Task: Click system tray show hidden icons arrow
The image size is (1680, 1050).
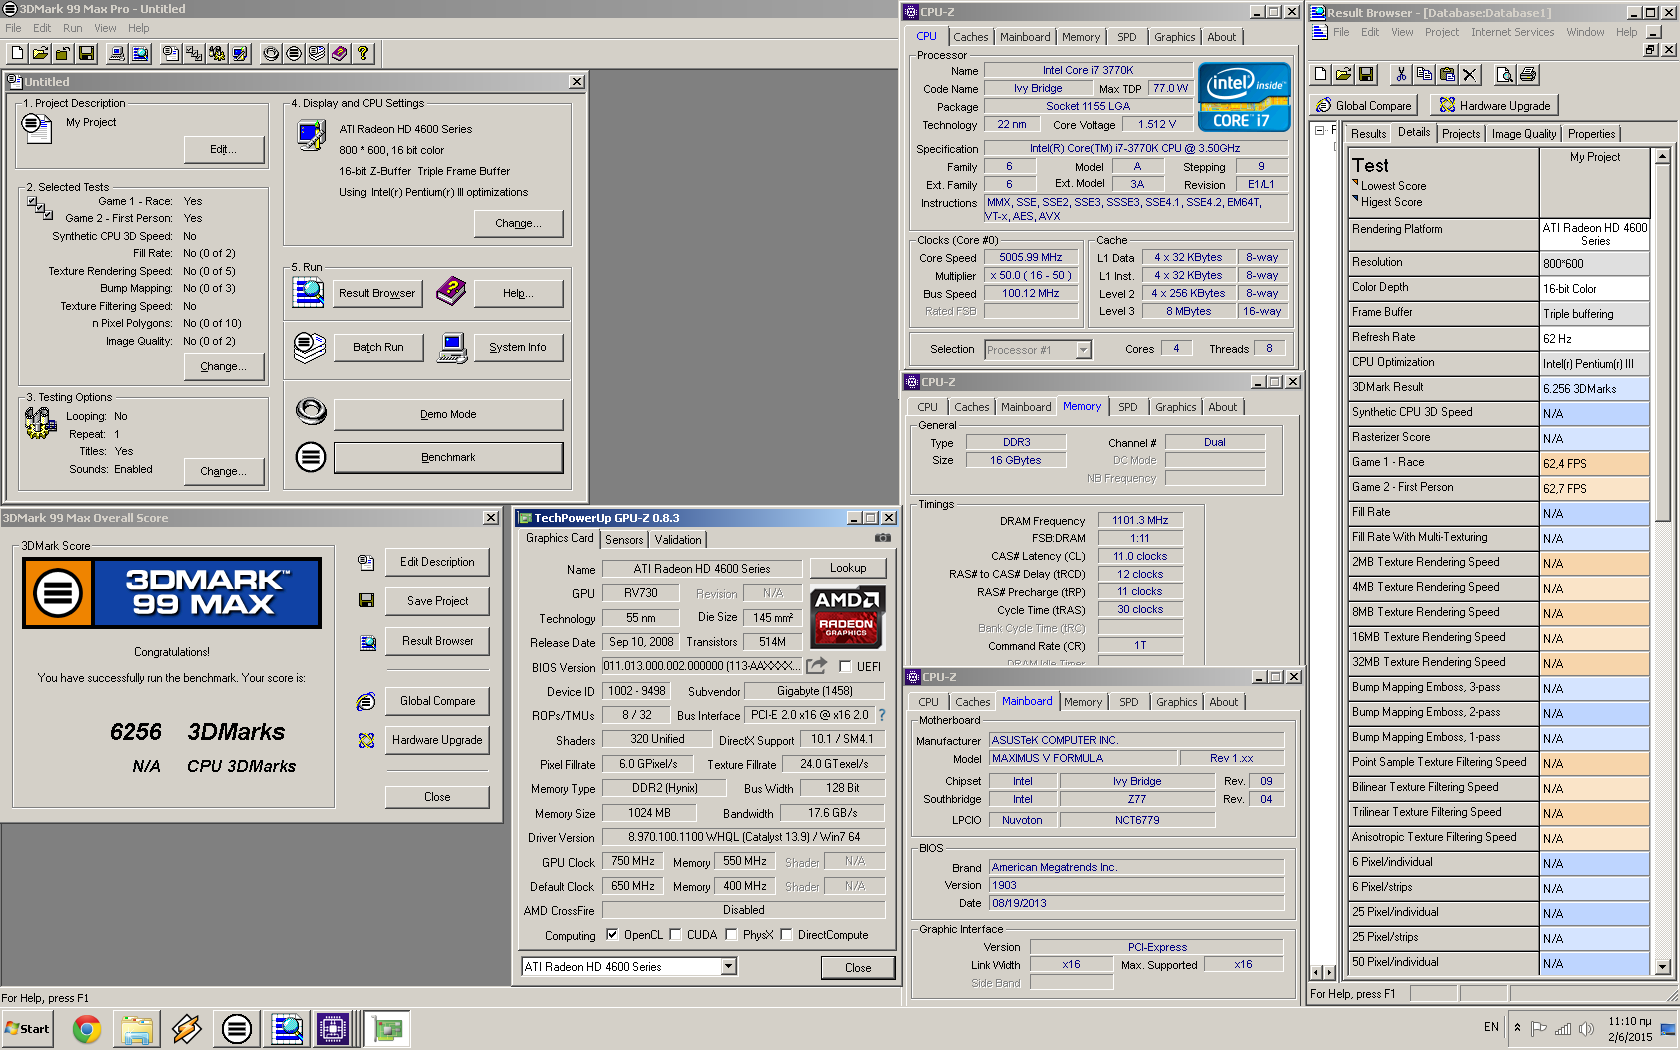Action: tap(1517, 1027)
